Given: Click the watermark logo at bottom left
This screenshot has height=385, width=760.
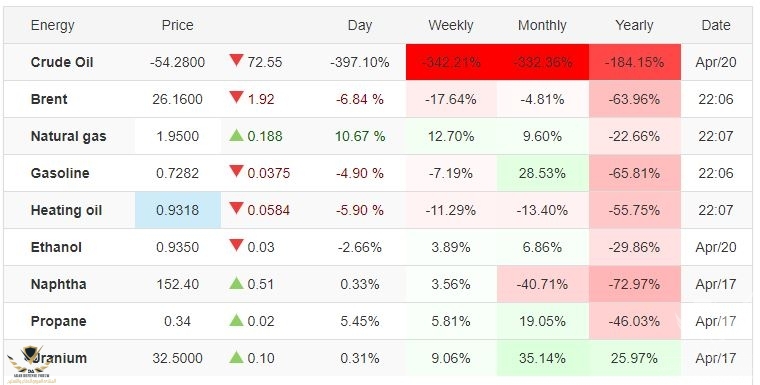Looking at the screenshot, I should click(x=30, y=364).
